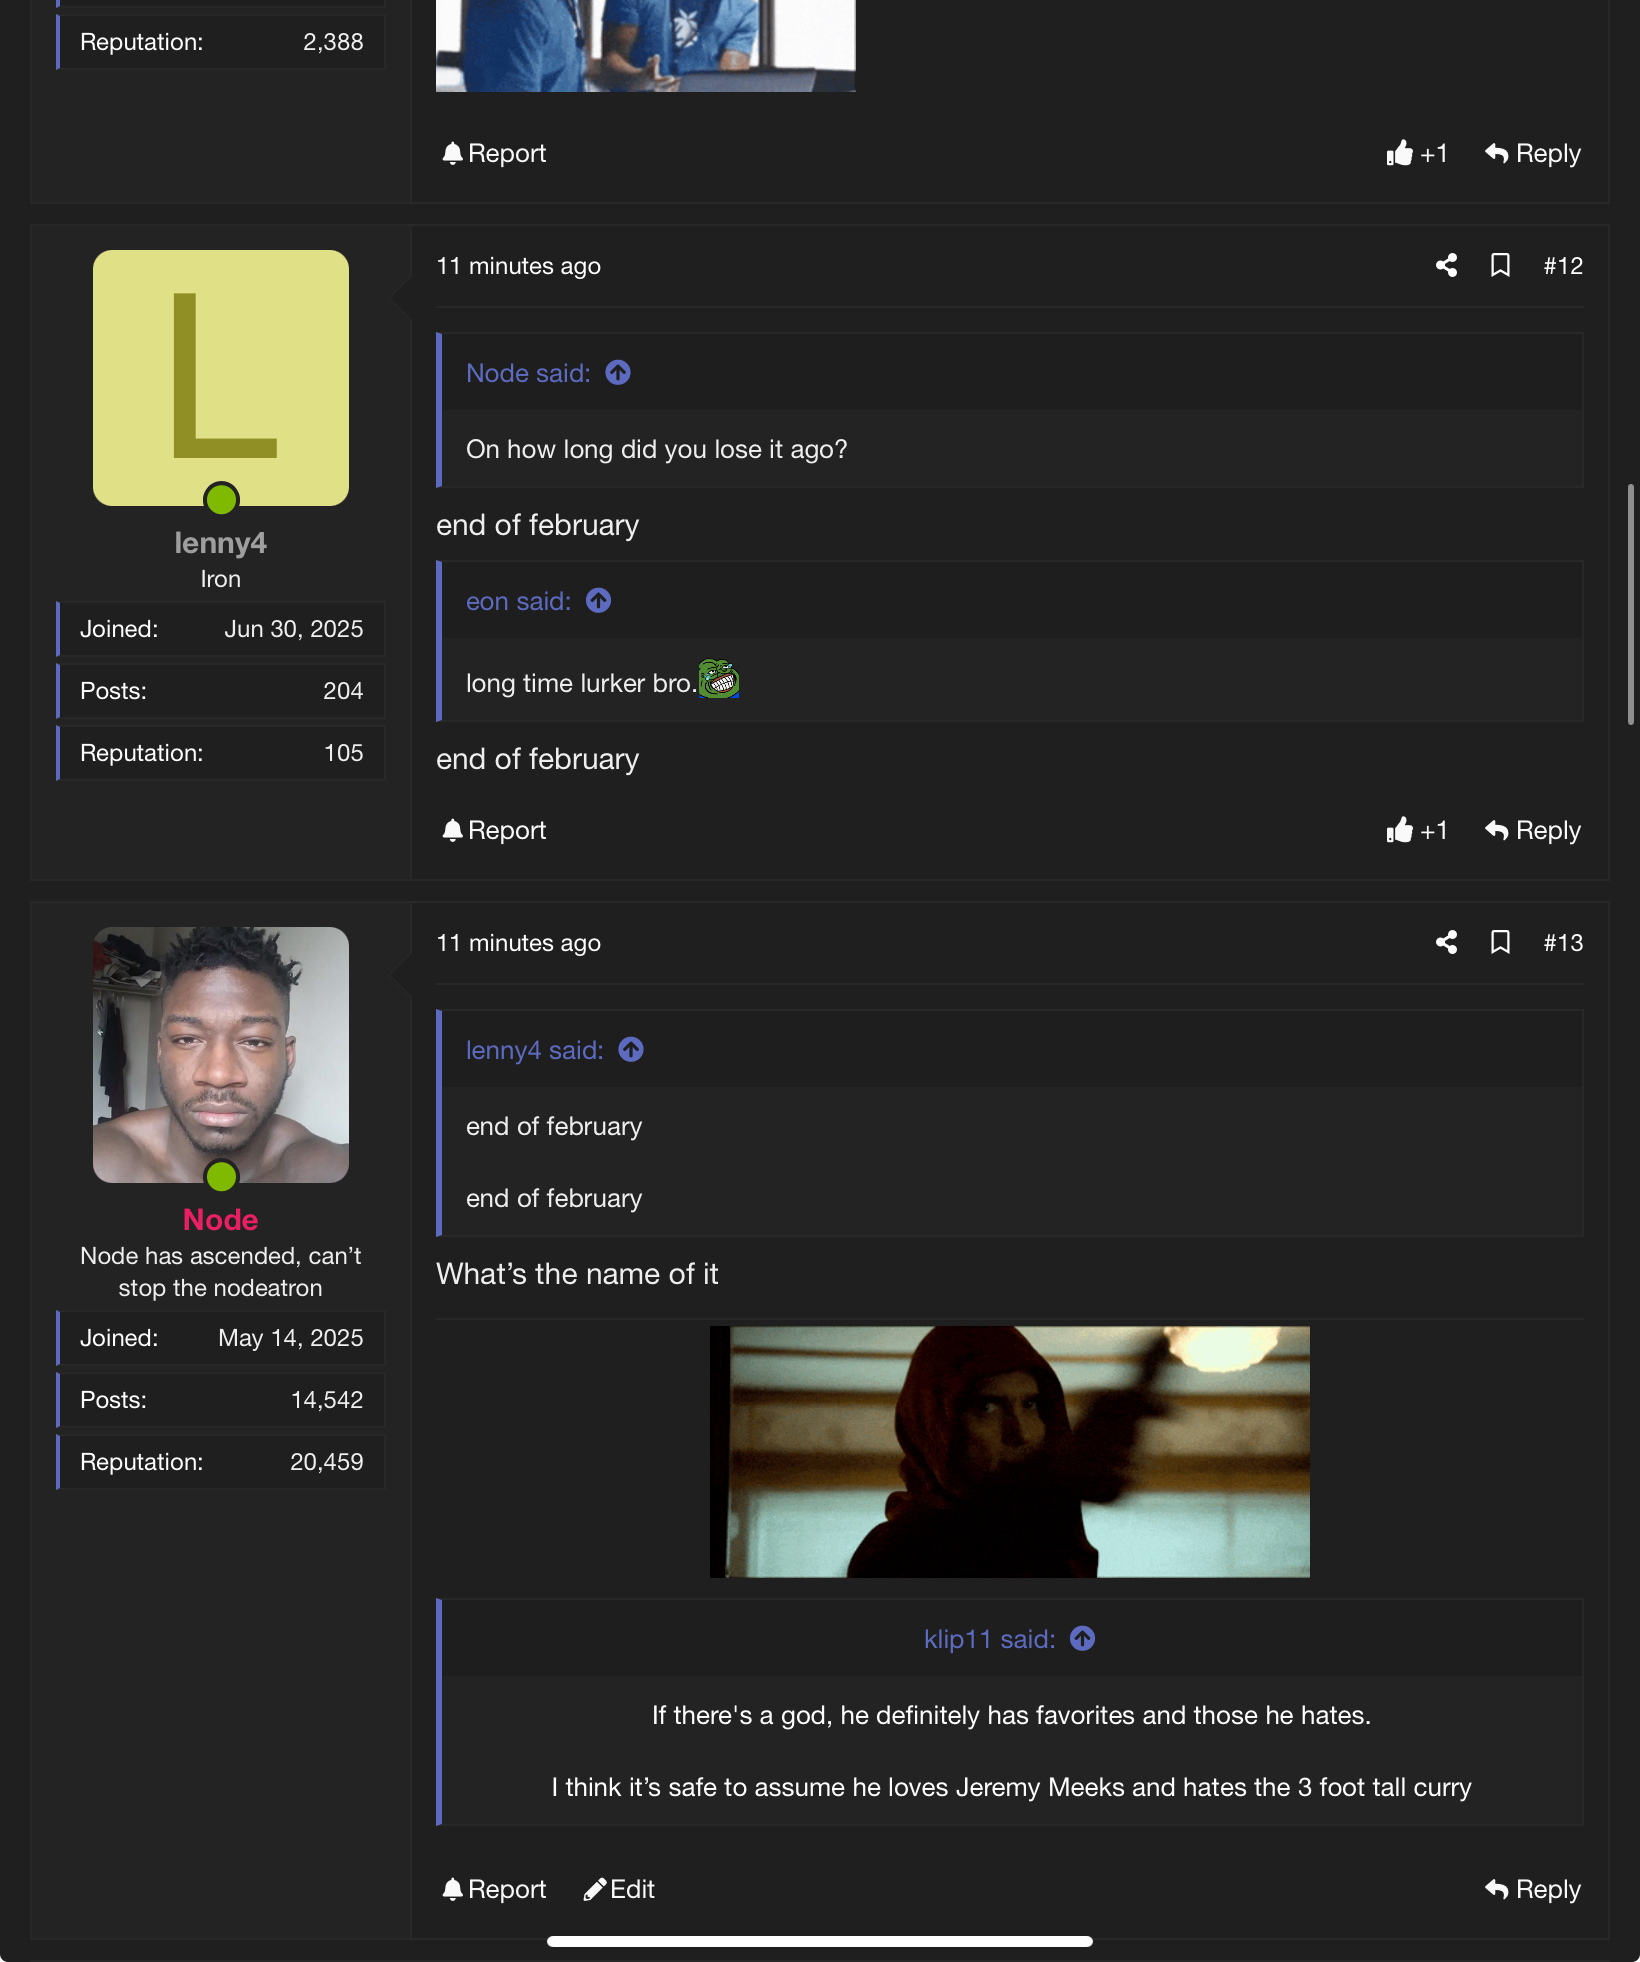Edit post #13
This screenshot has height=1962, width=1640.
(619, 1889)
